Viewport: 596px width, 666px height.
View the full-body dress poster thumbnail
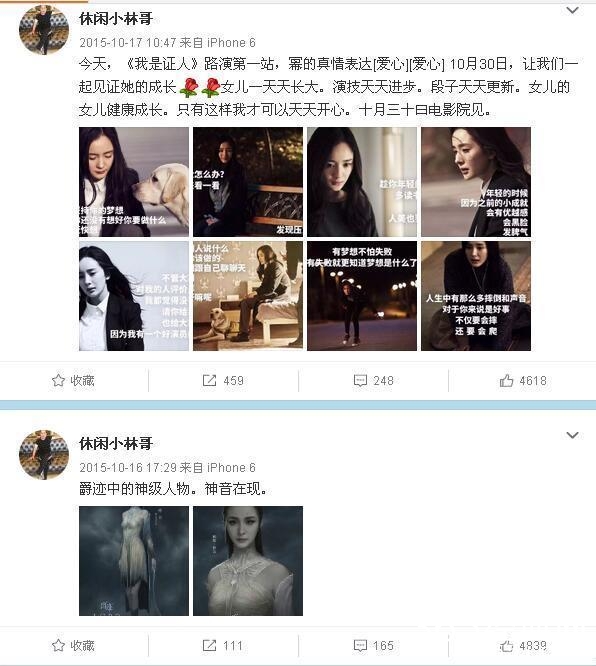tap(134, 561)
